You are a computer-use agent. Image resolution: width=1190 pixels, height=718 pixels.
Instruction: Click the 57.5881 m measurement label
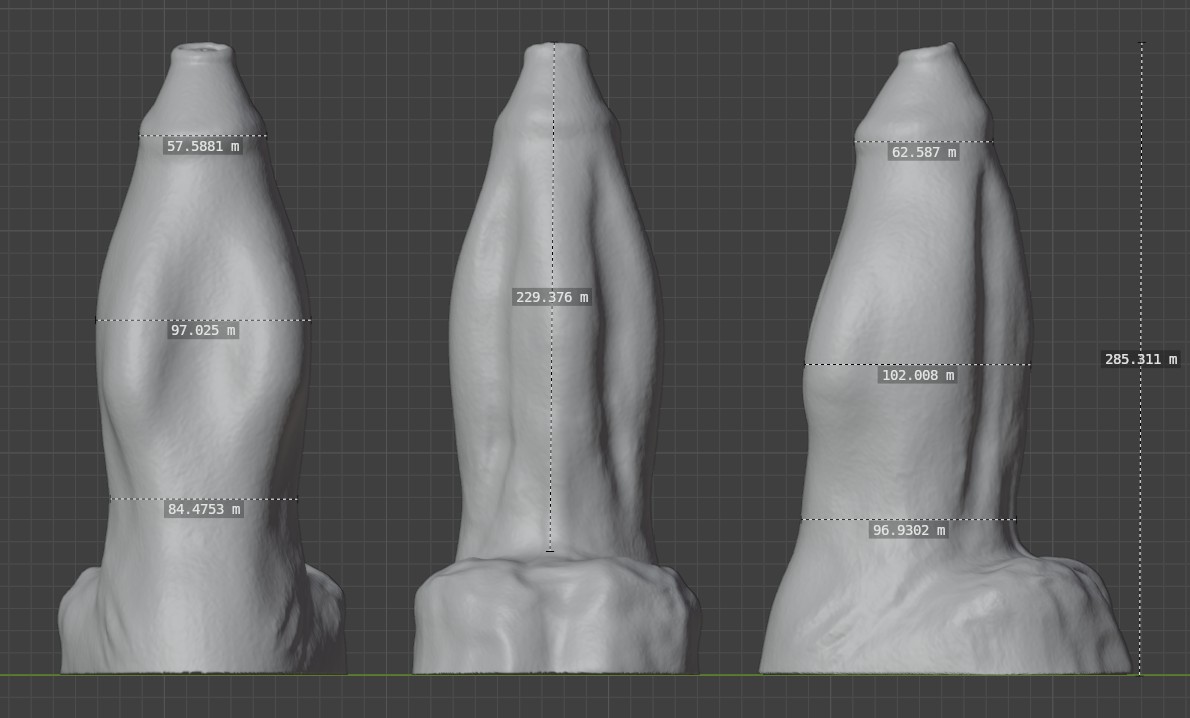(203, 146)
